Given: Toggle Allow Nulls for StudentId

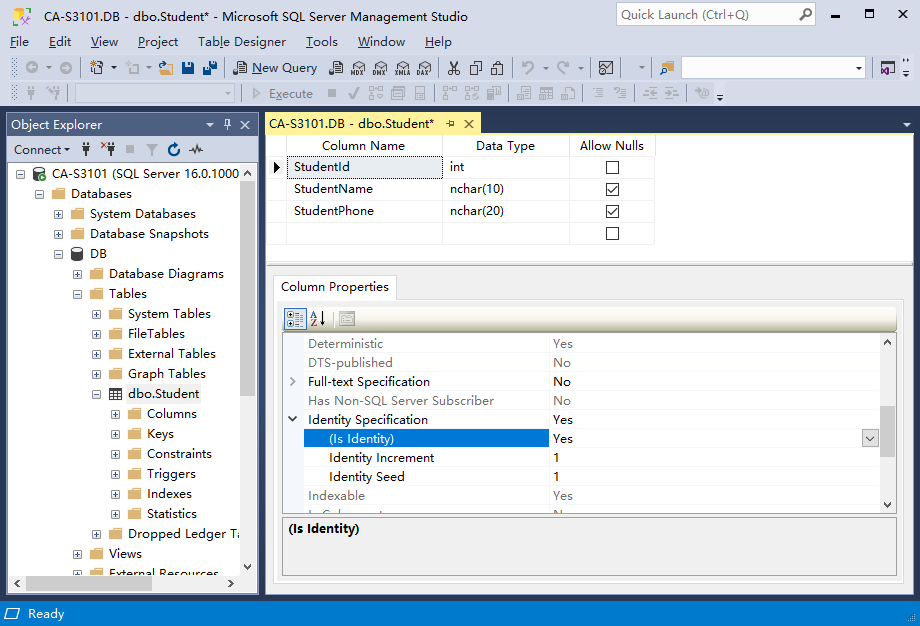Looking at the screenshot, I should tap(612, 168).
